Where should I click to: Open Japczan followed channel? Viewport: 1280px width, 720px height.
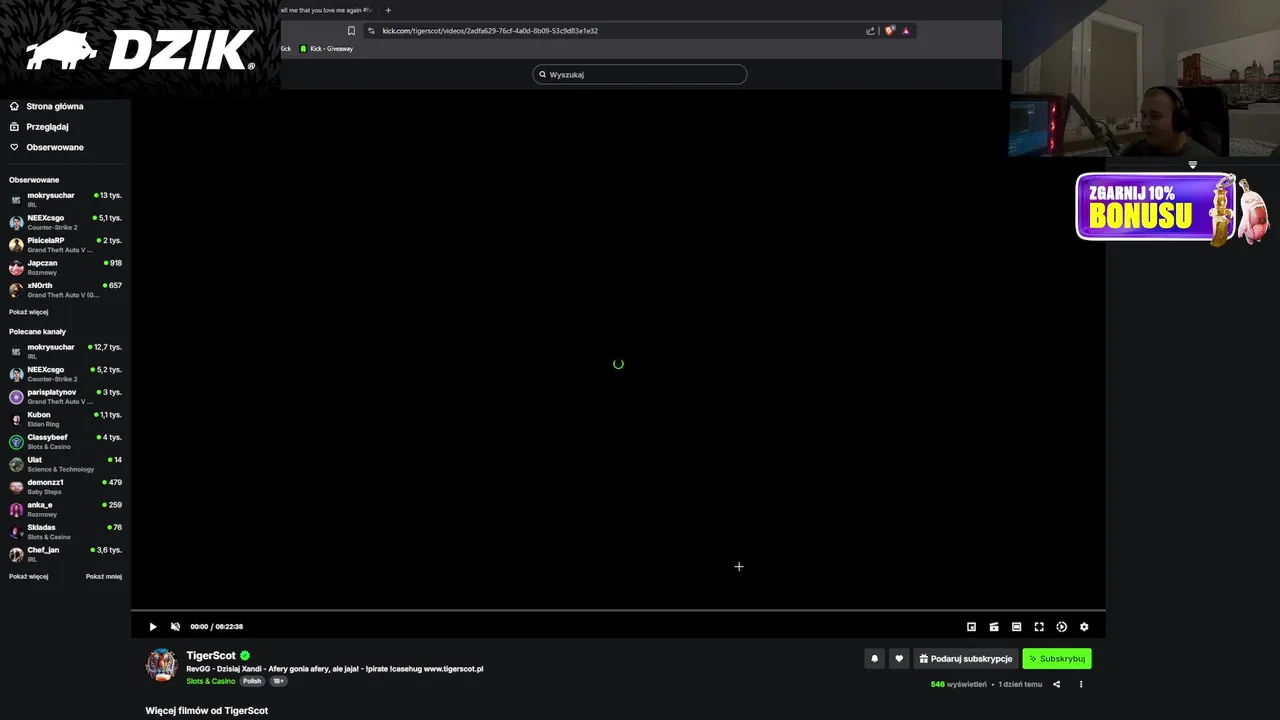[65, 267]
